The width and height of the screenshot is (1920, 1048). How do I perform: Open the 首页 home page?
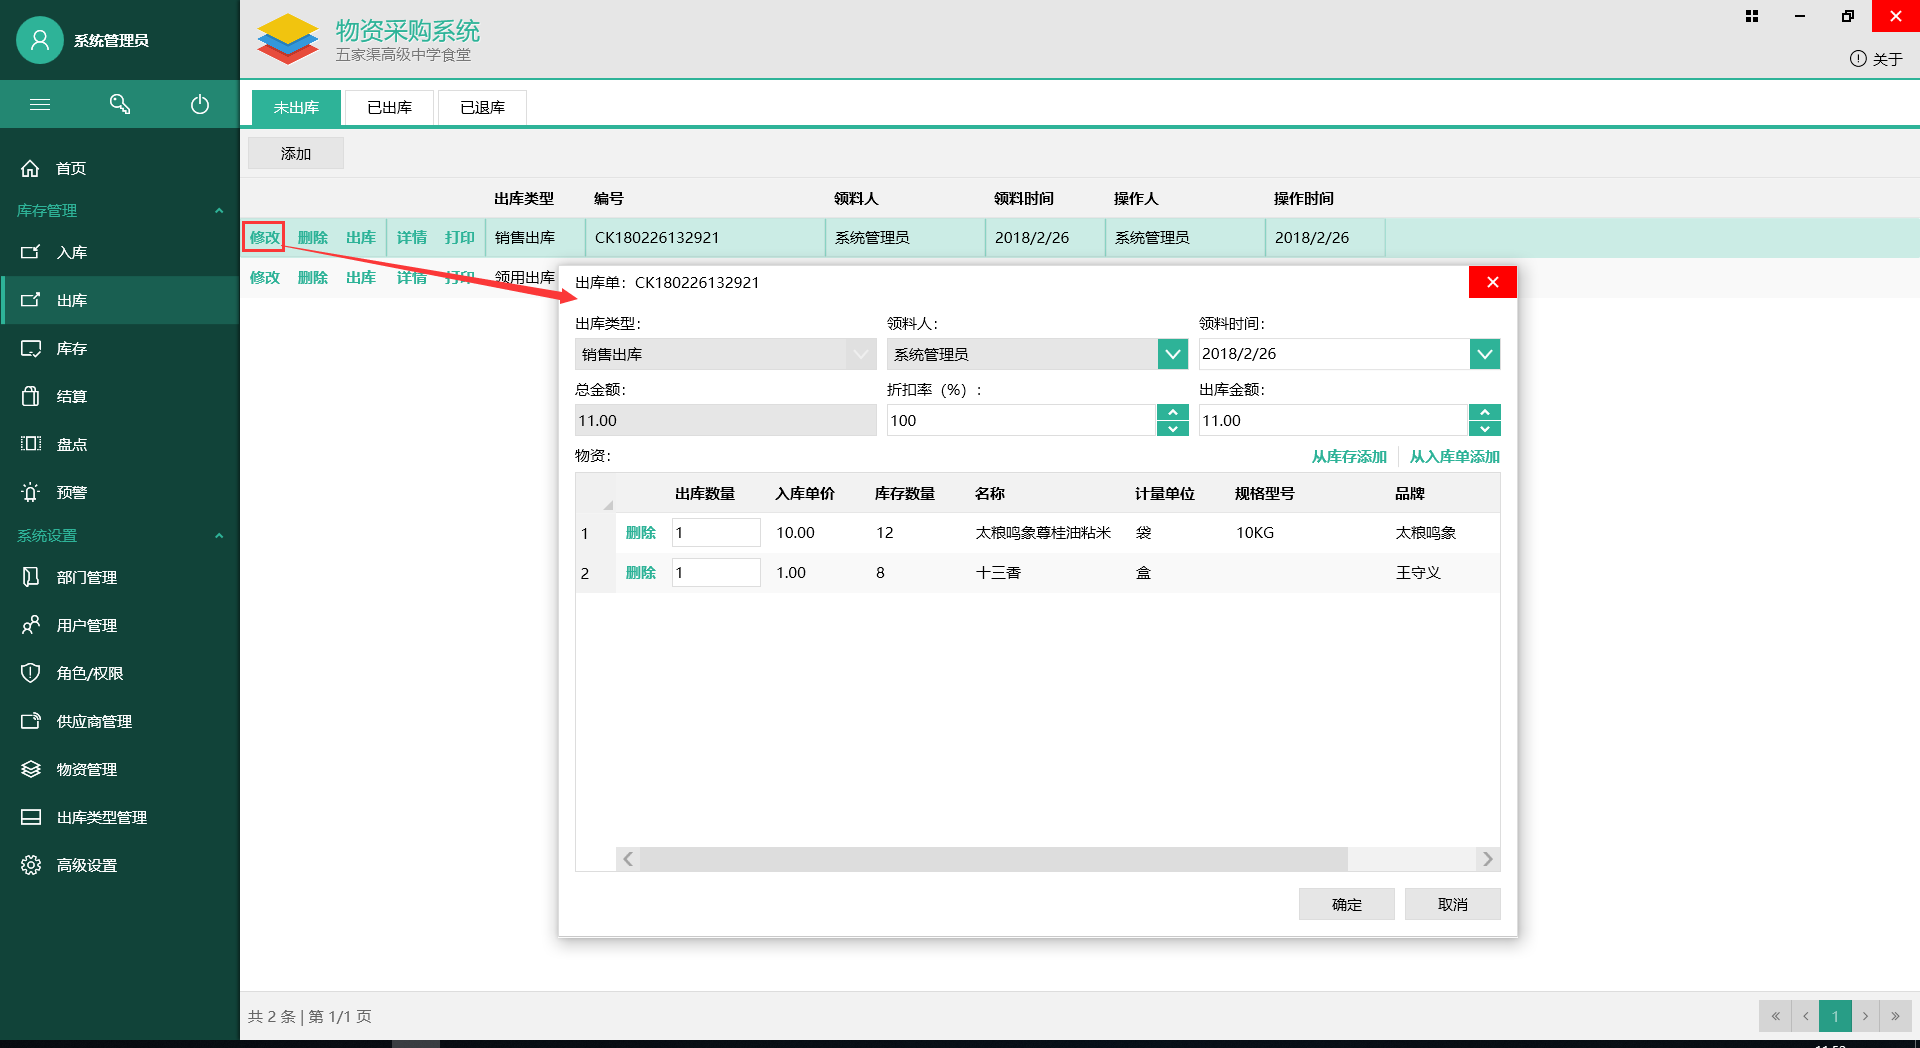tap(70, 168)
